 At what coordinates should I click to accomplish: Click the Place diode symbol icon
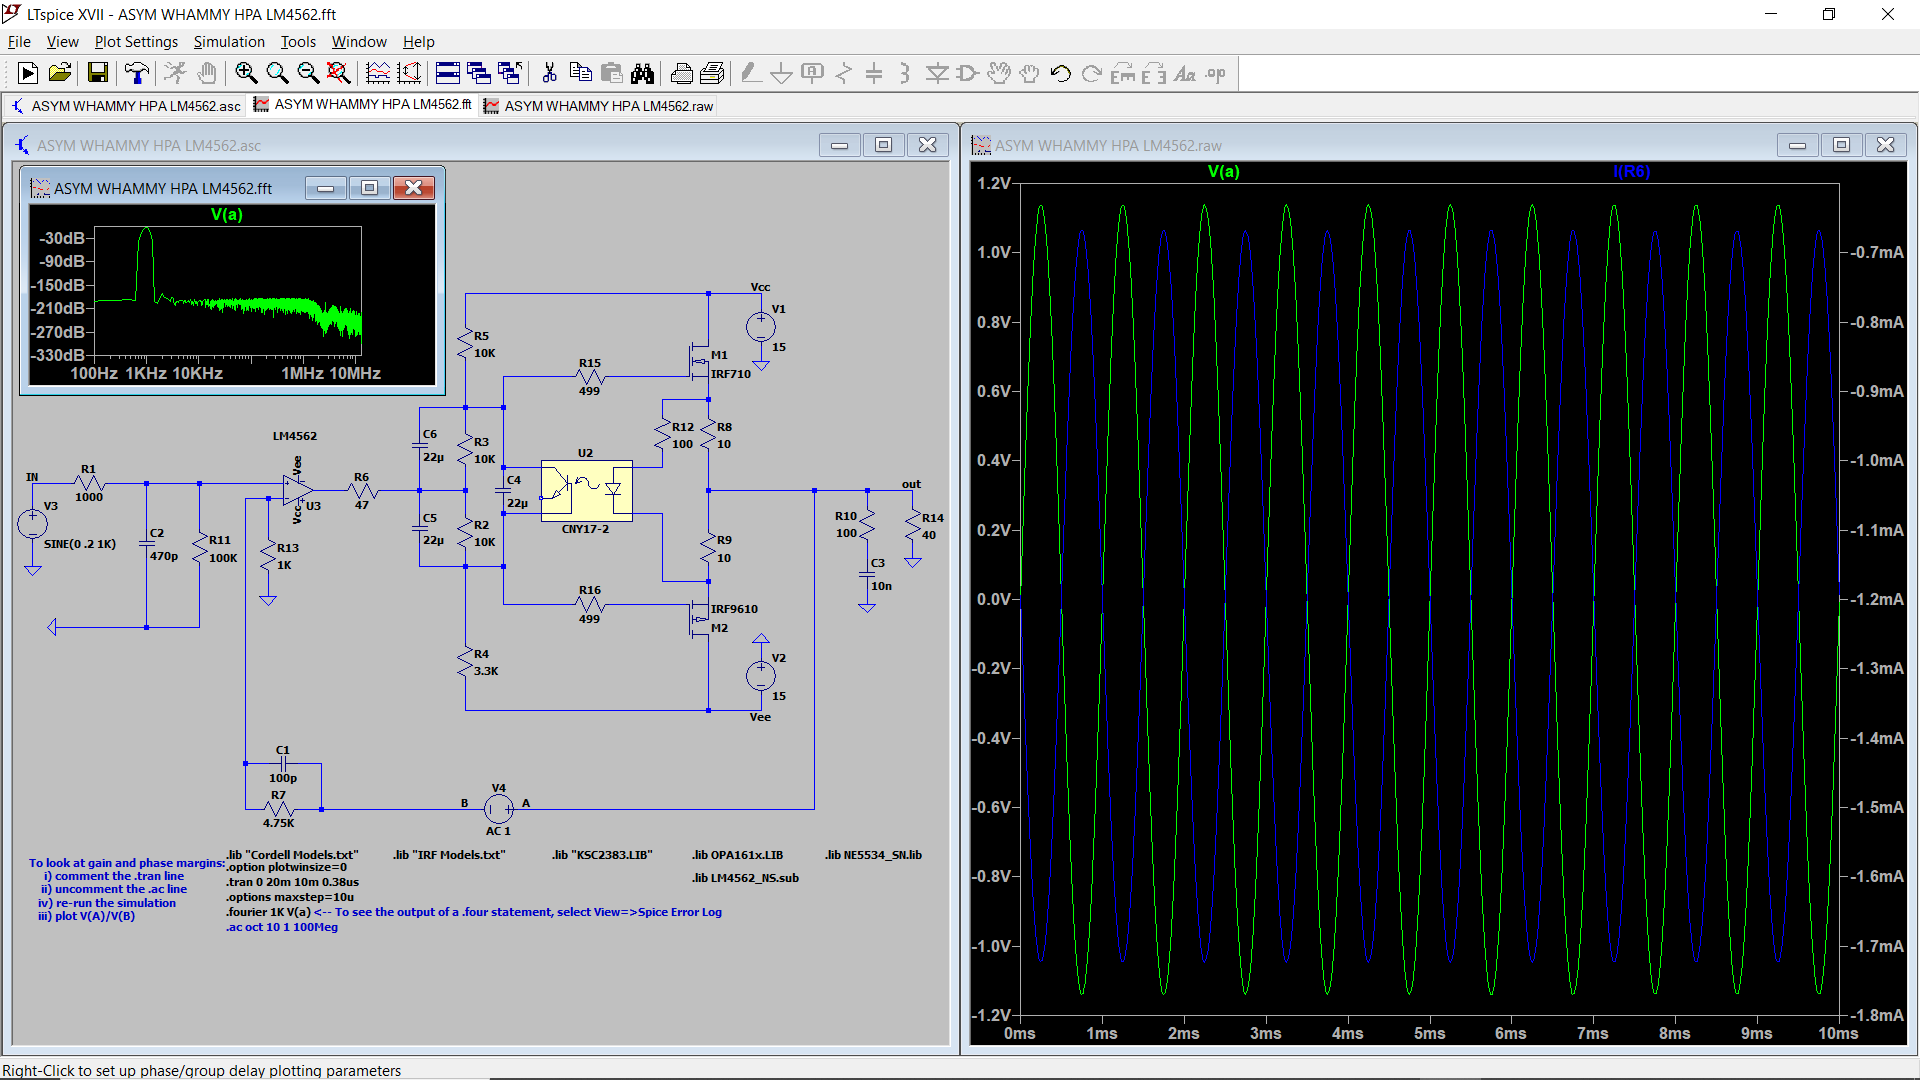(937, 73)
